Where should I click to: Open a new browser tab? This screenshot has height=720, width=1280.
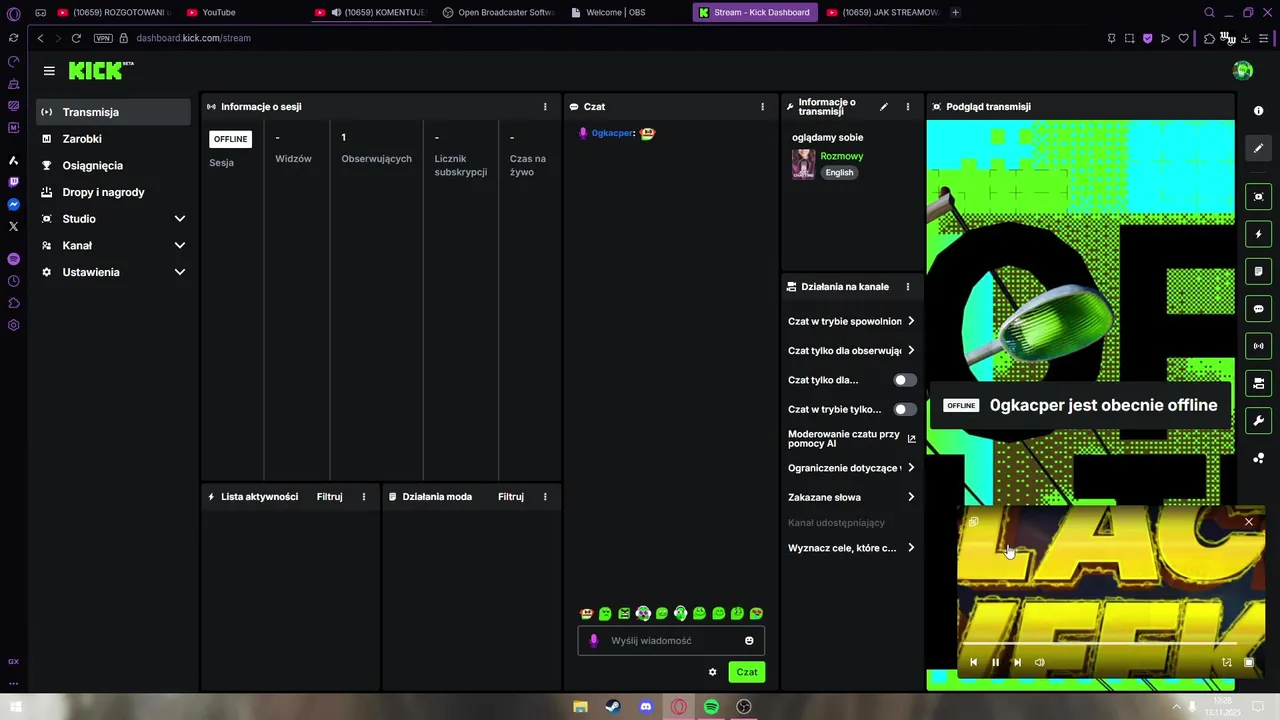[x=955, y=12]
